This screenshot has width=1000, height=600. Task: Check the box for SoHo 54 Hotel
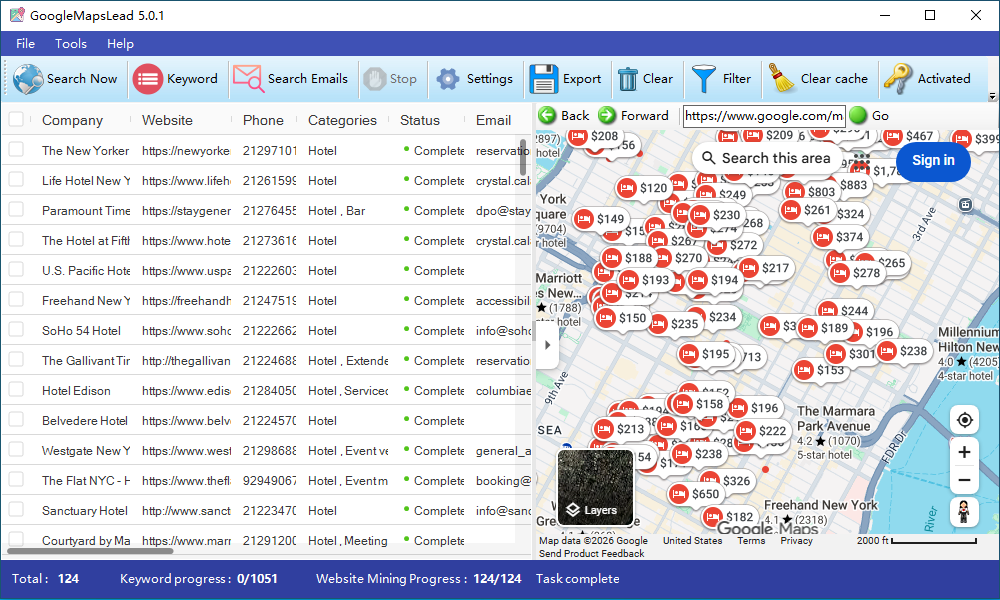tap(16, 330)
